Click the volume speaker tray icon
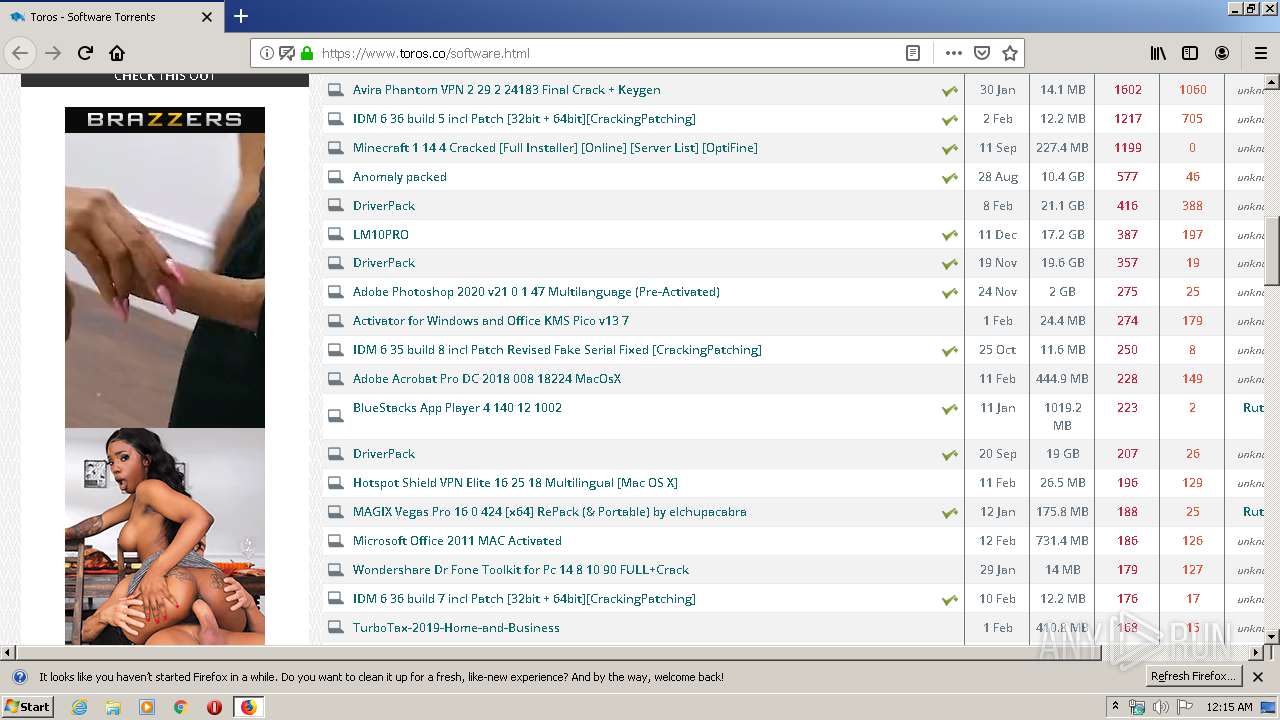The image size is (1280, 720). point(1160,707)
